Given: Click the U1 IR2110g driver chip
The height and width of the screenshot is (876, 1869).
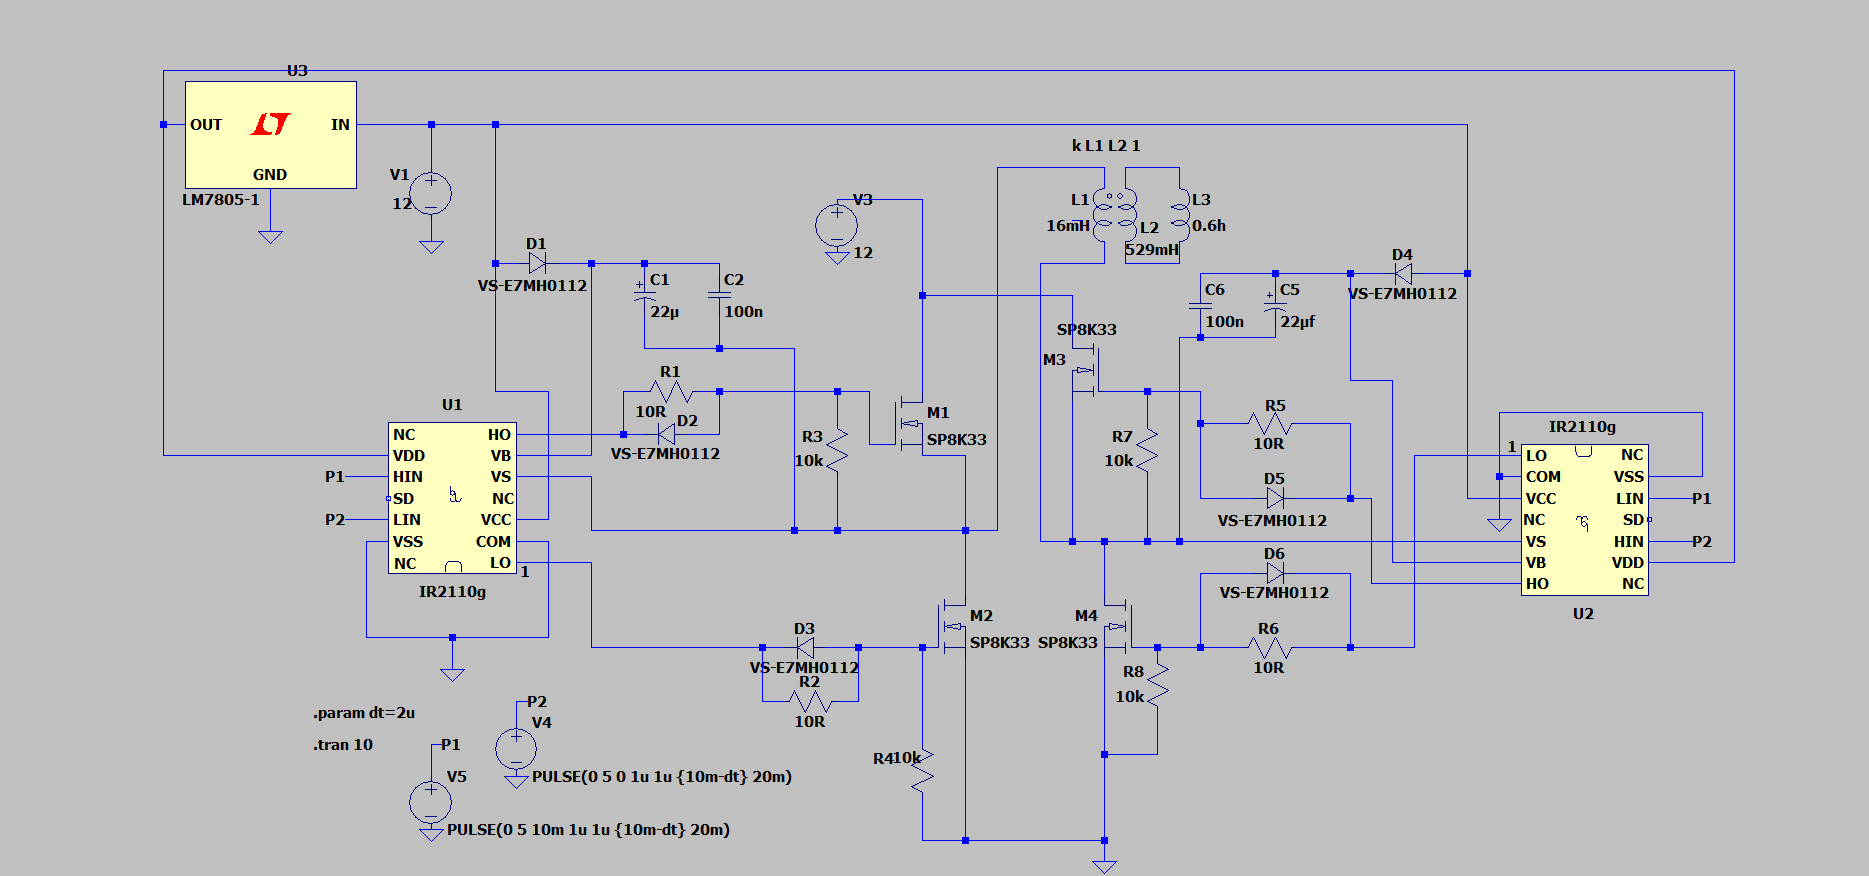Looking at the screenshot, I should pos(452,498).
